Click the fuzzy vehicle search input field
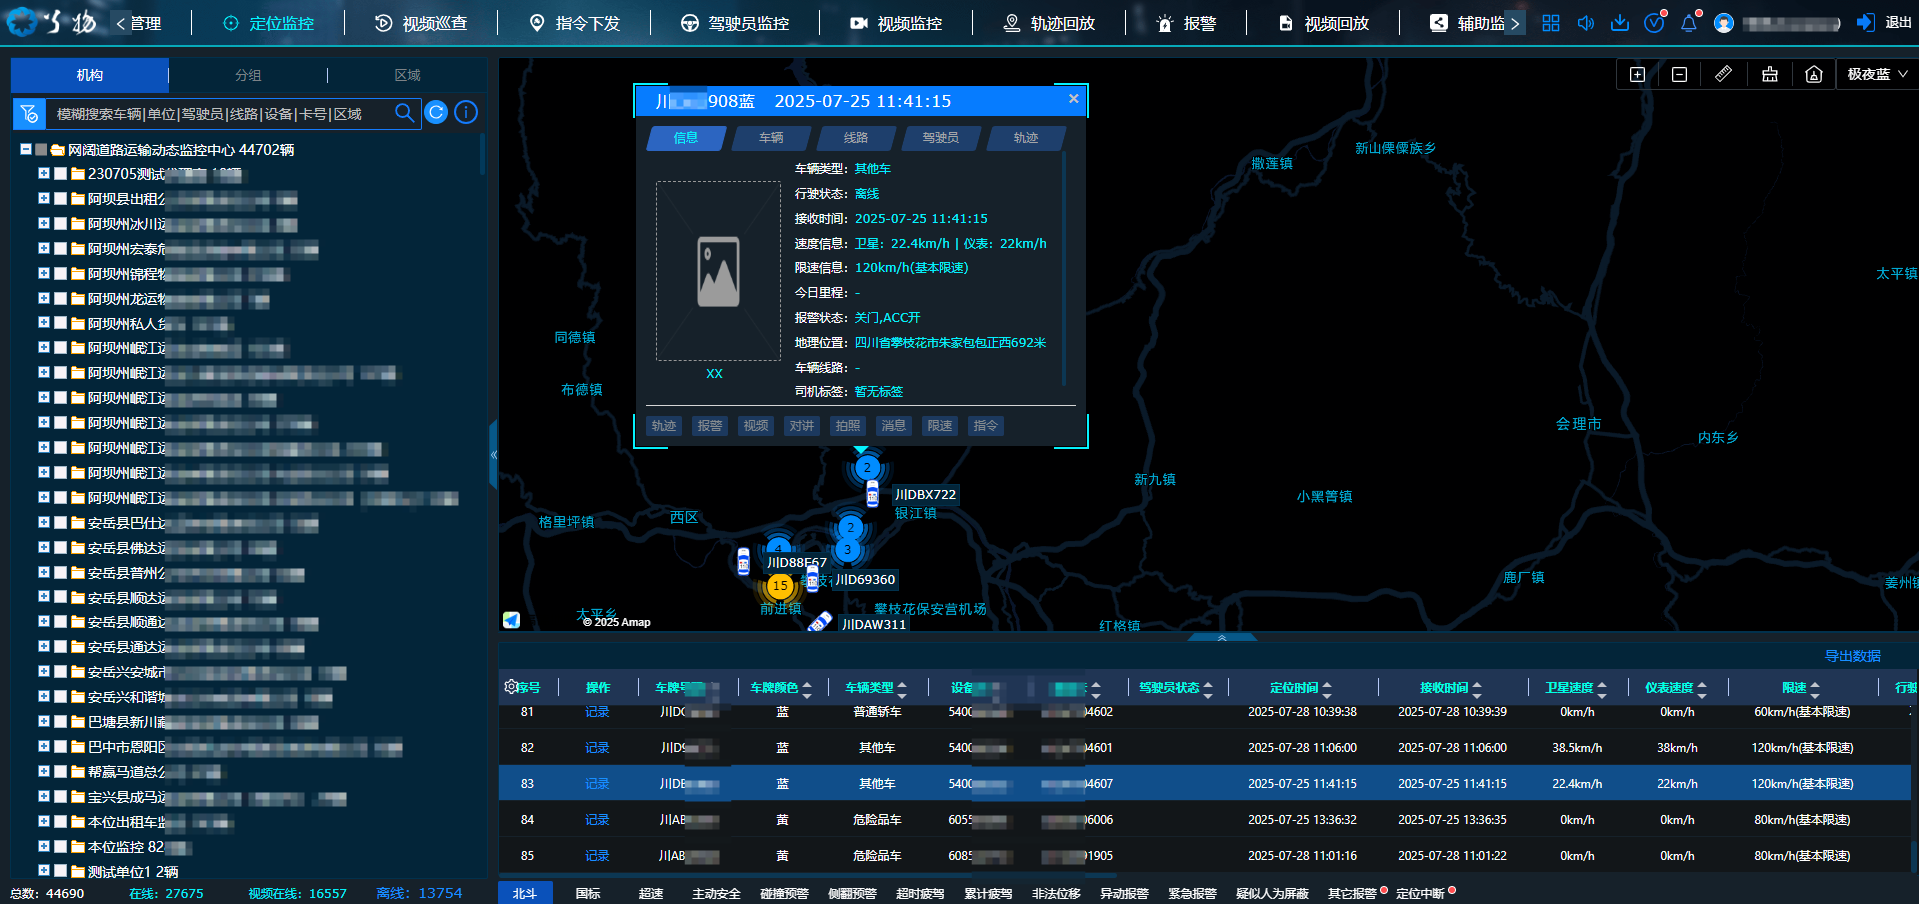Screen dimensions: 1919x904 coord(220,114)
